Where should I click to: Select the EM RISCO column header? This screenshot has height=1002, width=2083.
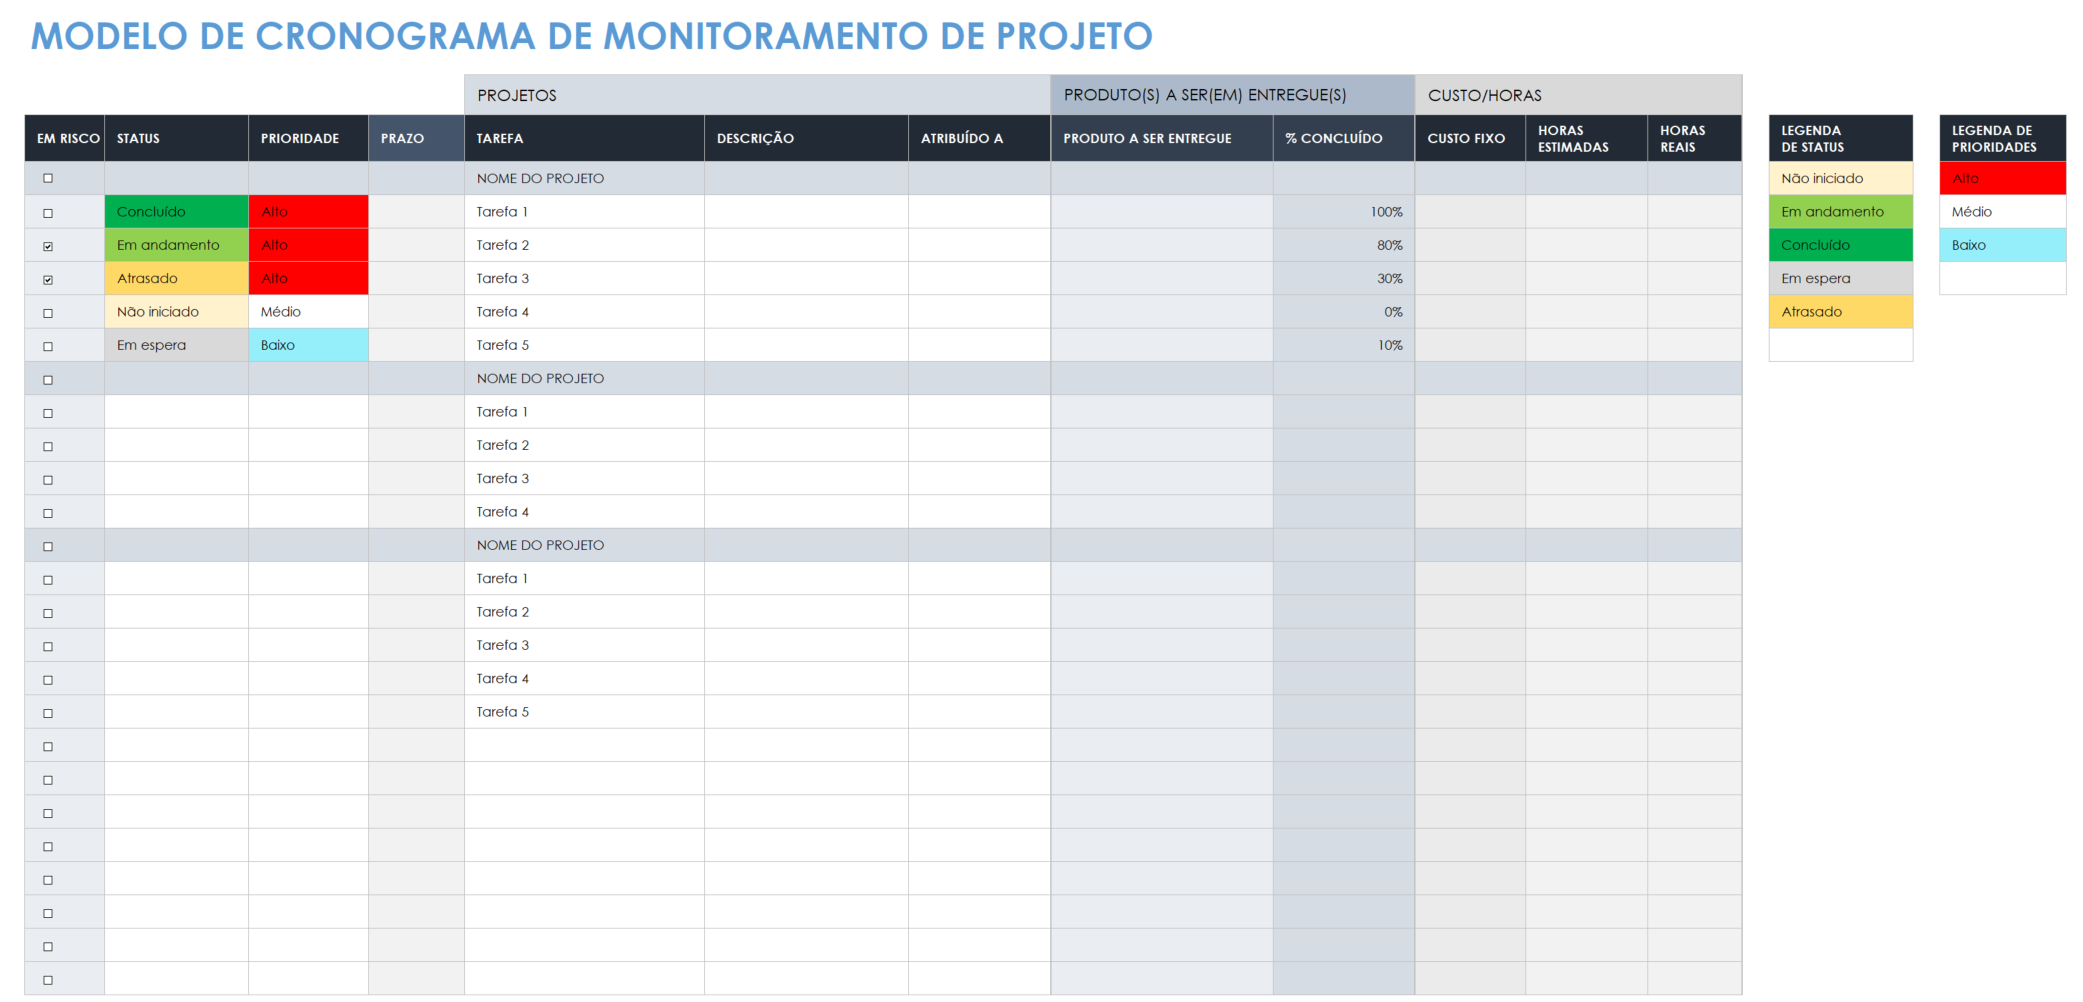coord(65,138)
